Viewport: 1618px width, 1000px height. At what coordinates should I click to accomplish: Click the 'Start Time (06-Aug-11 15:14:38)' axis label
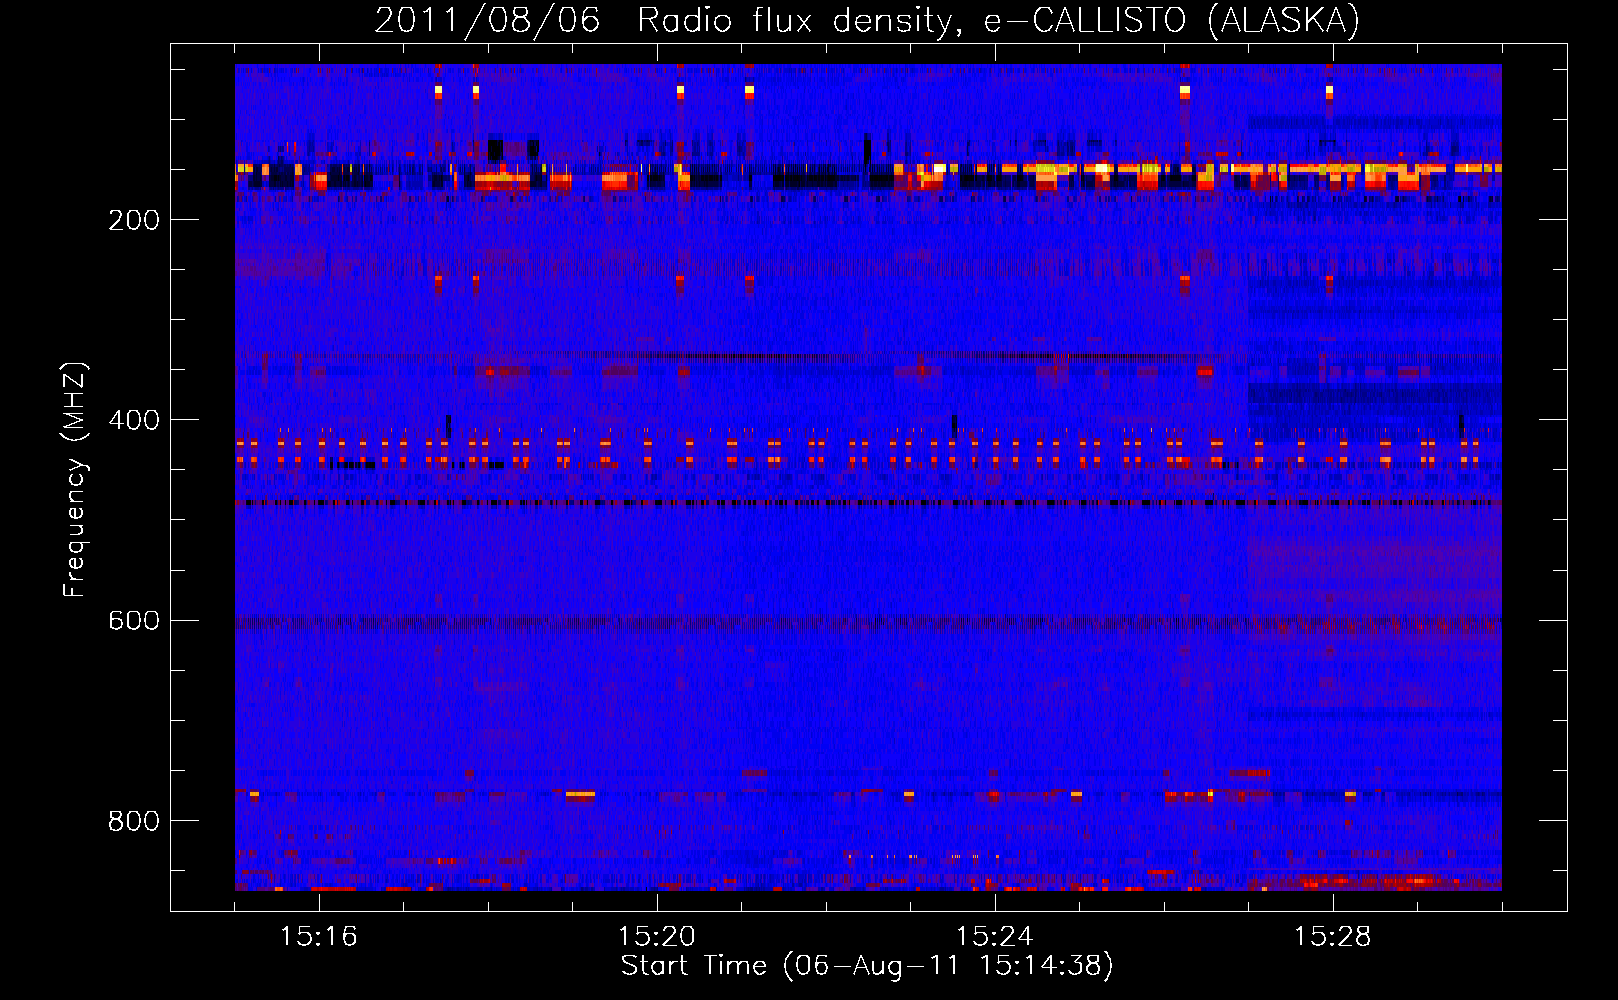pyautogui.click(x=867, y=966)
